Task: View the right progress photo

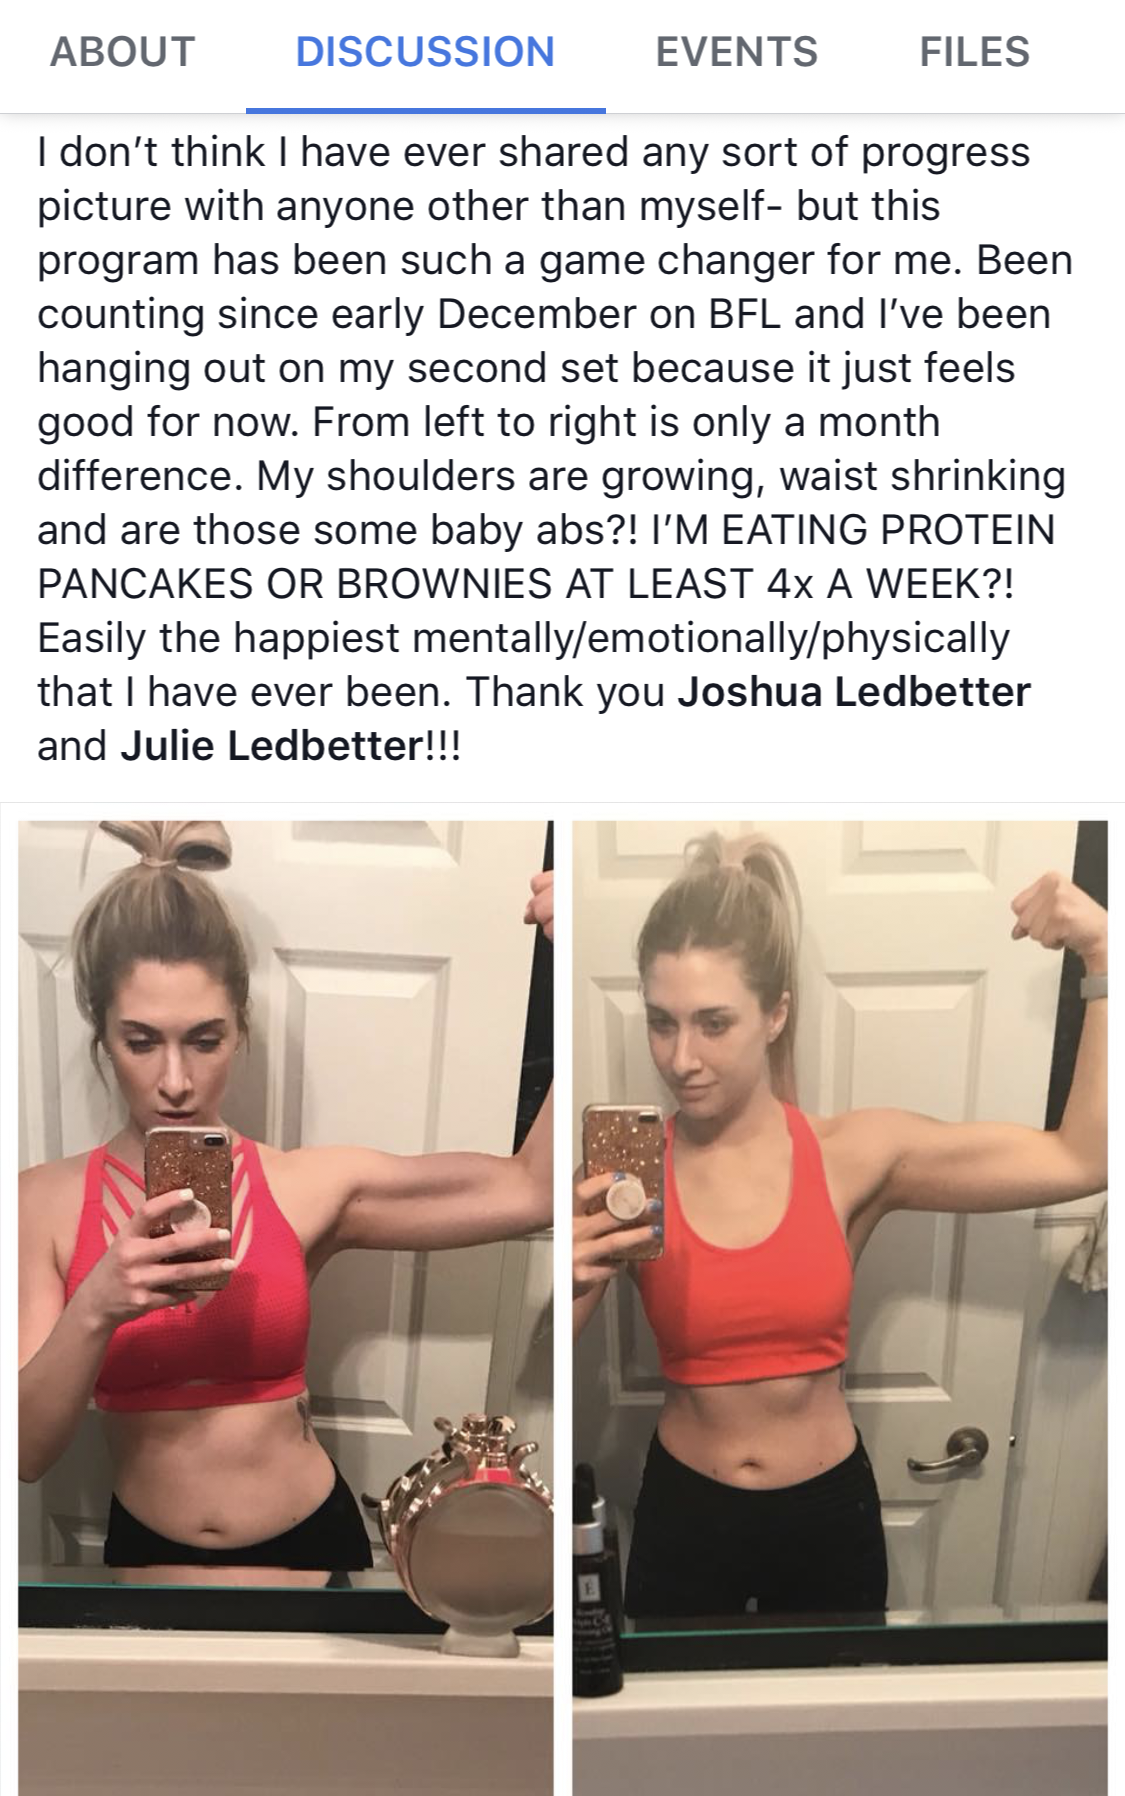Action: (x=840, y=1308)
